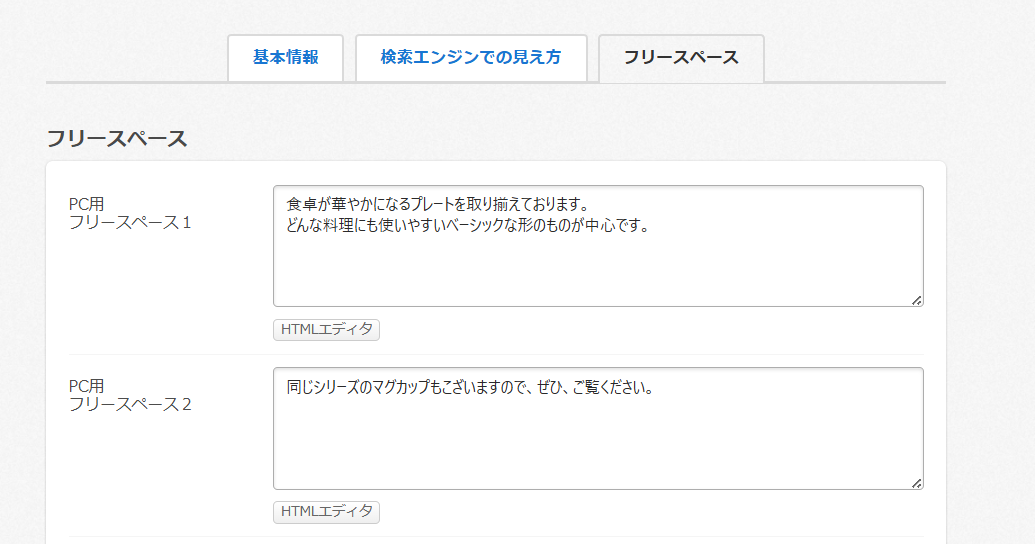This screenshot has width=1035, height=544.
Task: Click HTMLエディタ button under フリースペース1
Action: 326,329
